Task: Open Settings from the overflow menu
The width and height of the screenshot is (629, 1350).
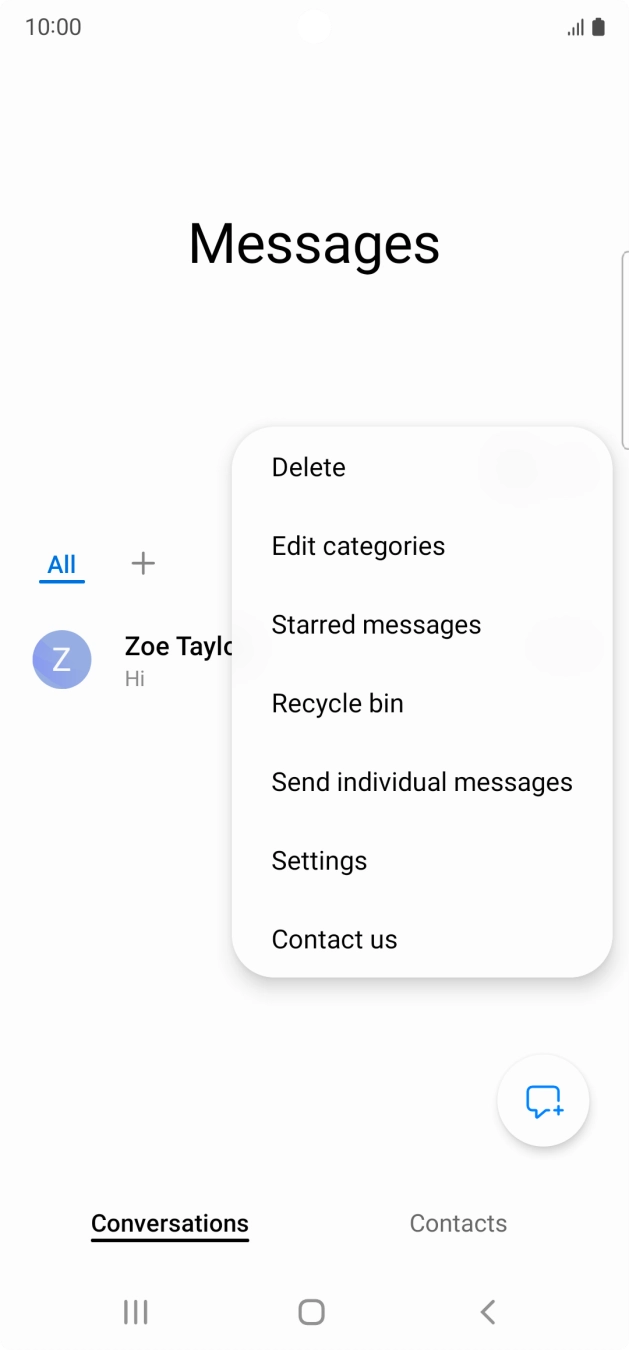Action: (x=319, y=861)
